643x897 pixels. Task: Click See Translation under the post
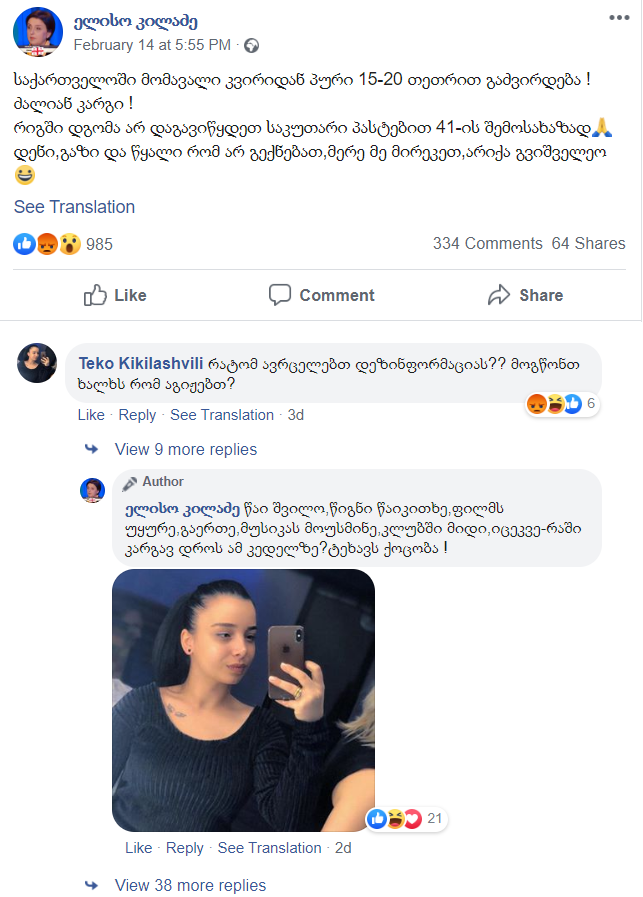pyautogui.click(x=74, y=207)
